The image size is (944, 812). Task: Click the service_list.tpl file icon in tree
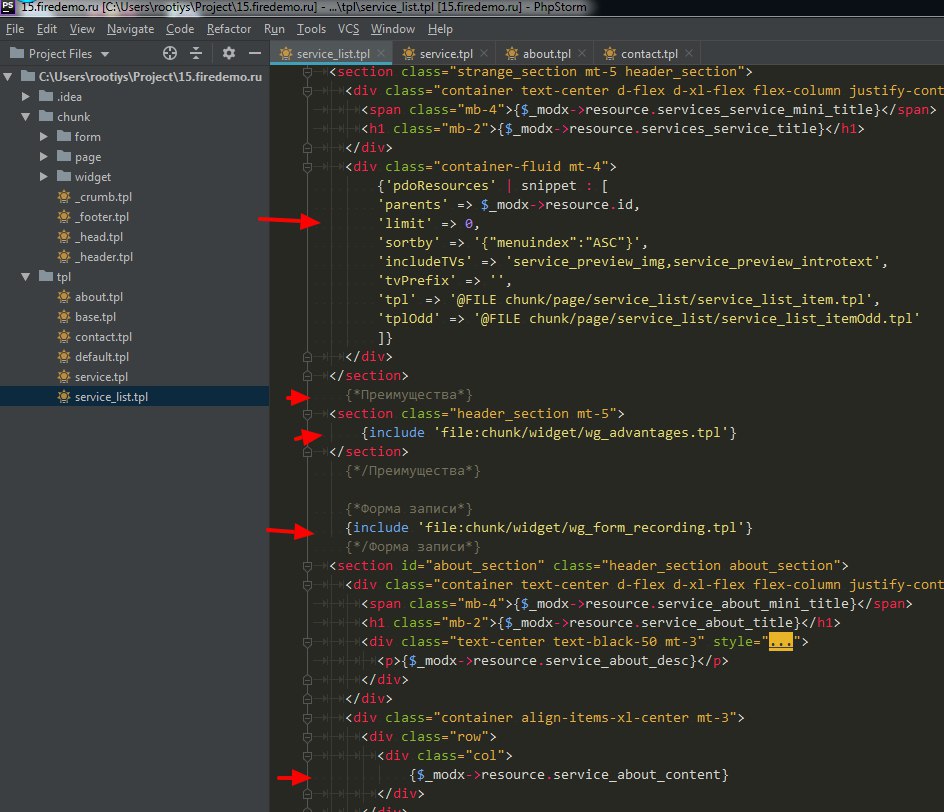64,396
